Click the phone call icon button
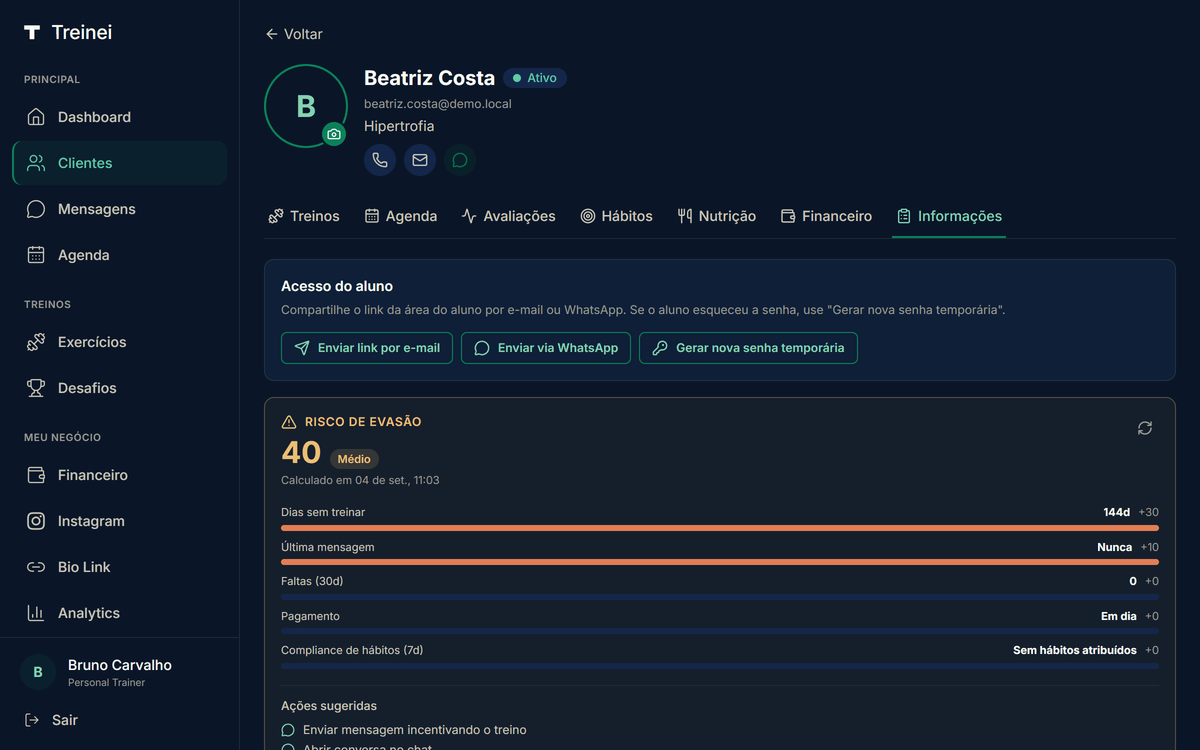The width and height of the screenshot is (1200, 750). (x=380, y=160)
